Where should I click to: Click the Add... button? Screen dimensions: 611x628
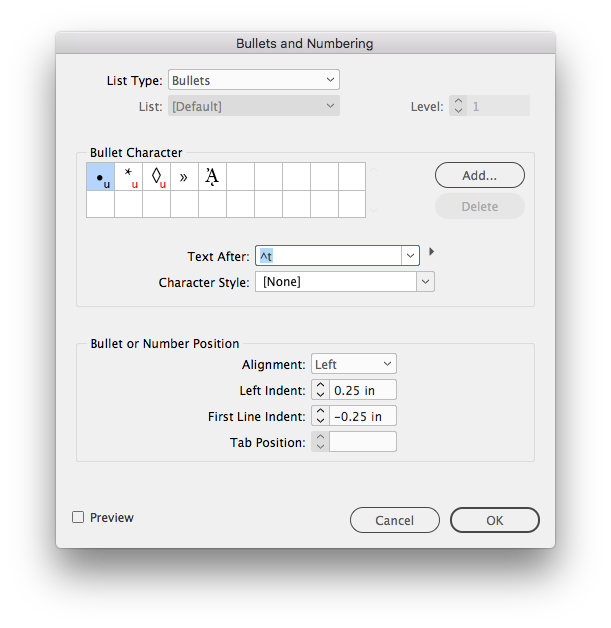coord(479,175)
